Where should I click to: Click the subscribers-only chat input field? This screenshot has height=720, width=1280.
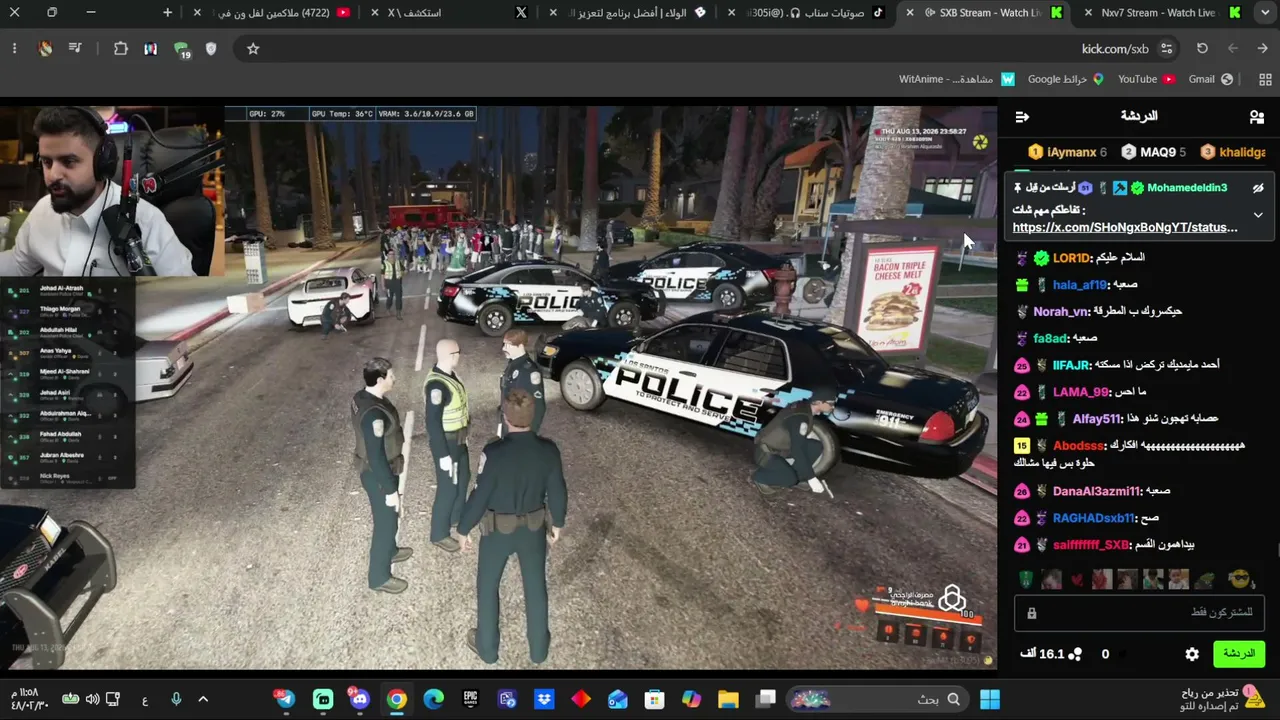click(x=1139, y=612)
